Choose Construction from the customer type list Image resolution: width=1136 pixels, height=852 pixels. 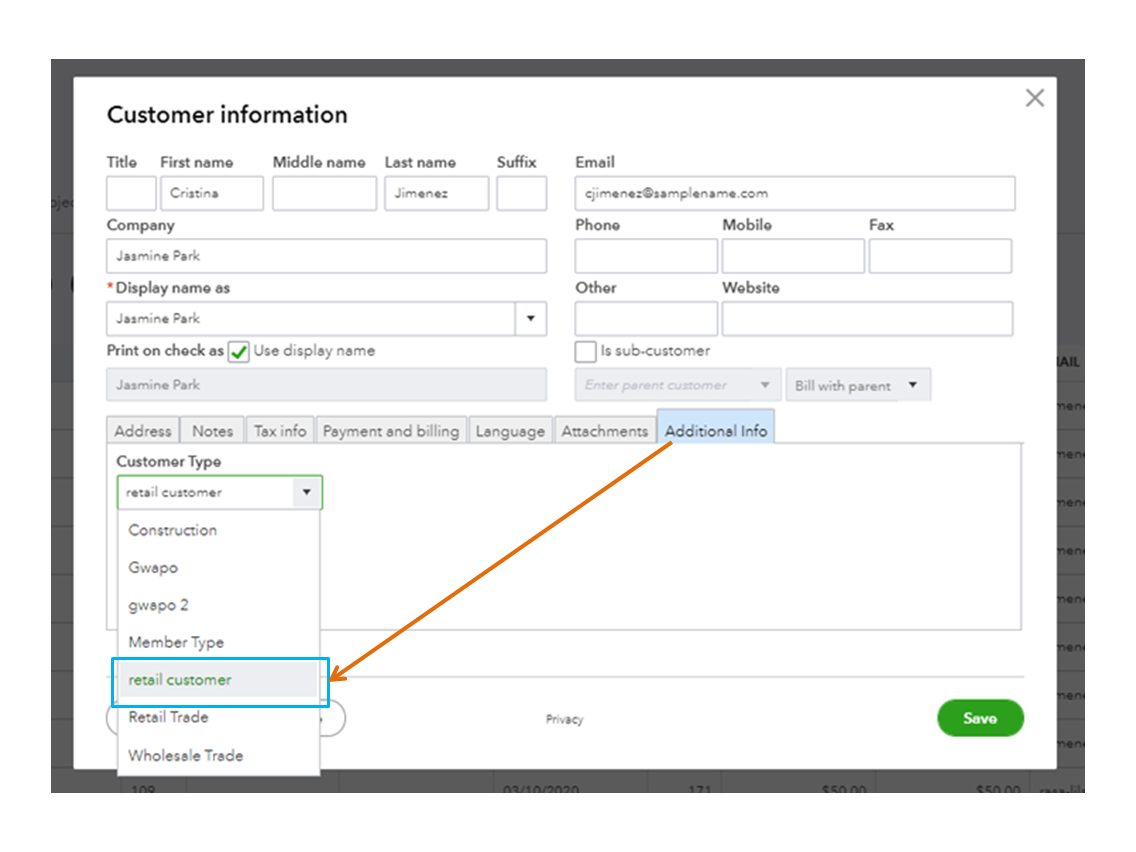173,530
